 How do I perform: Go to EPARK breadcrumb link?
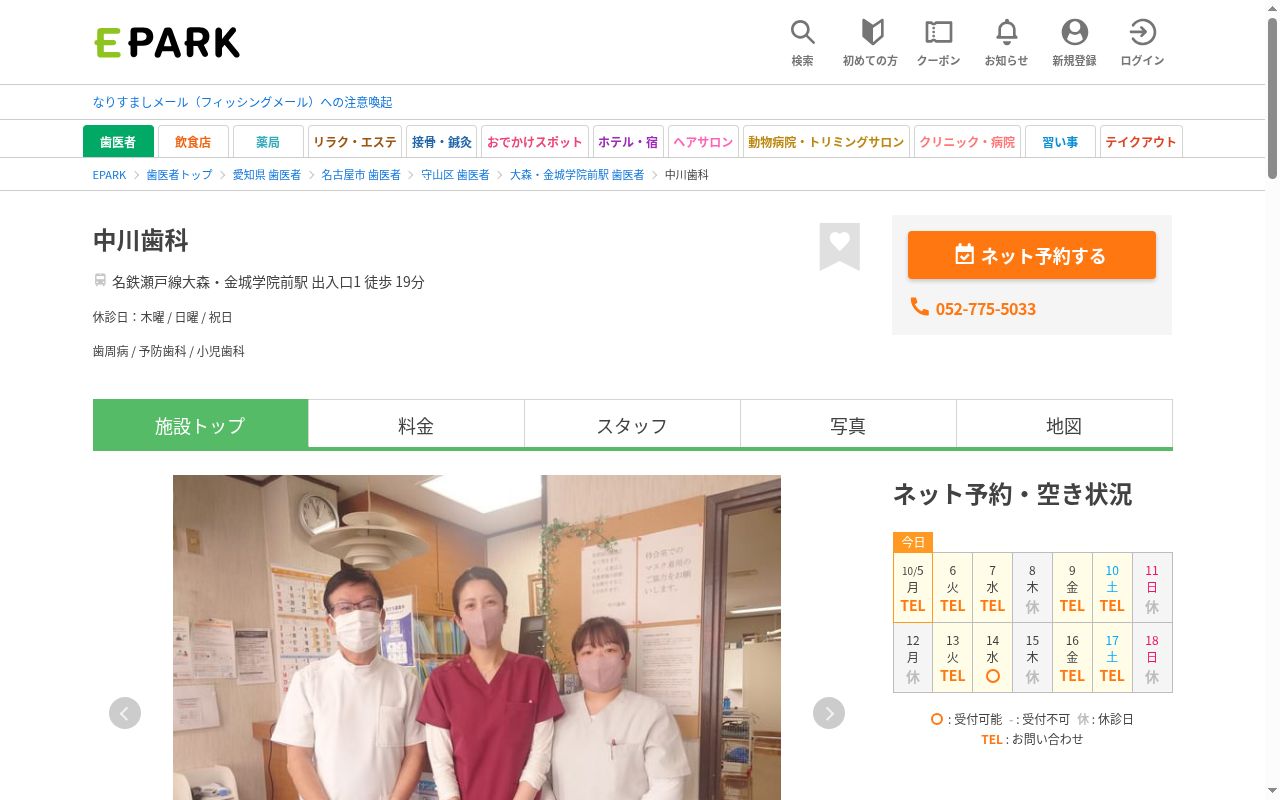coord(109,175)
